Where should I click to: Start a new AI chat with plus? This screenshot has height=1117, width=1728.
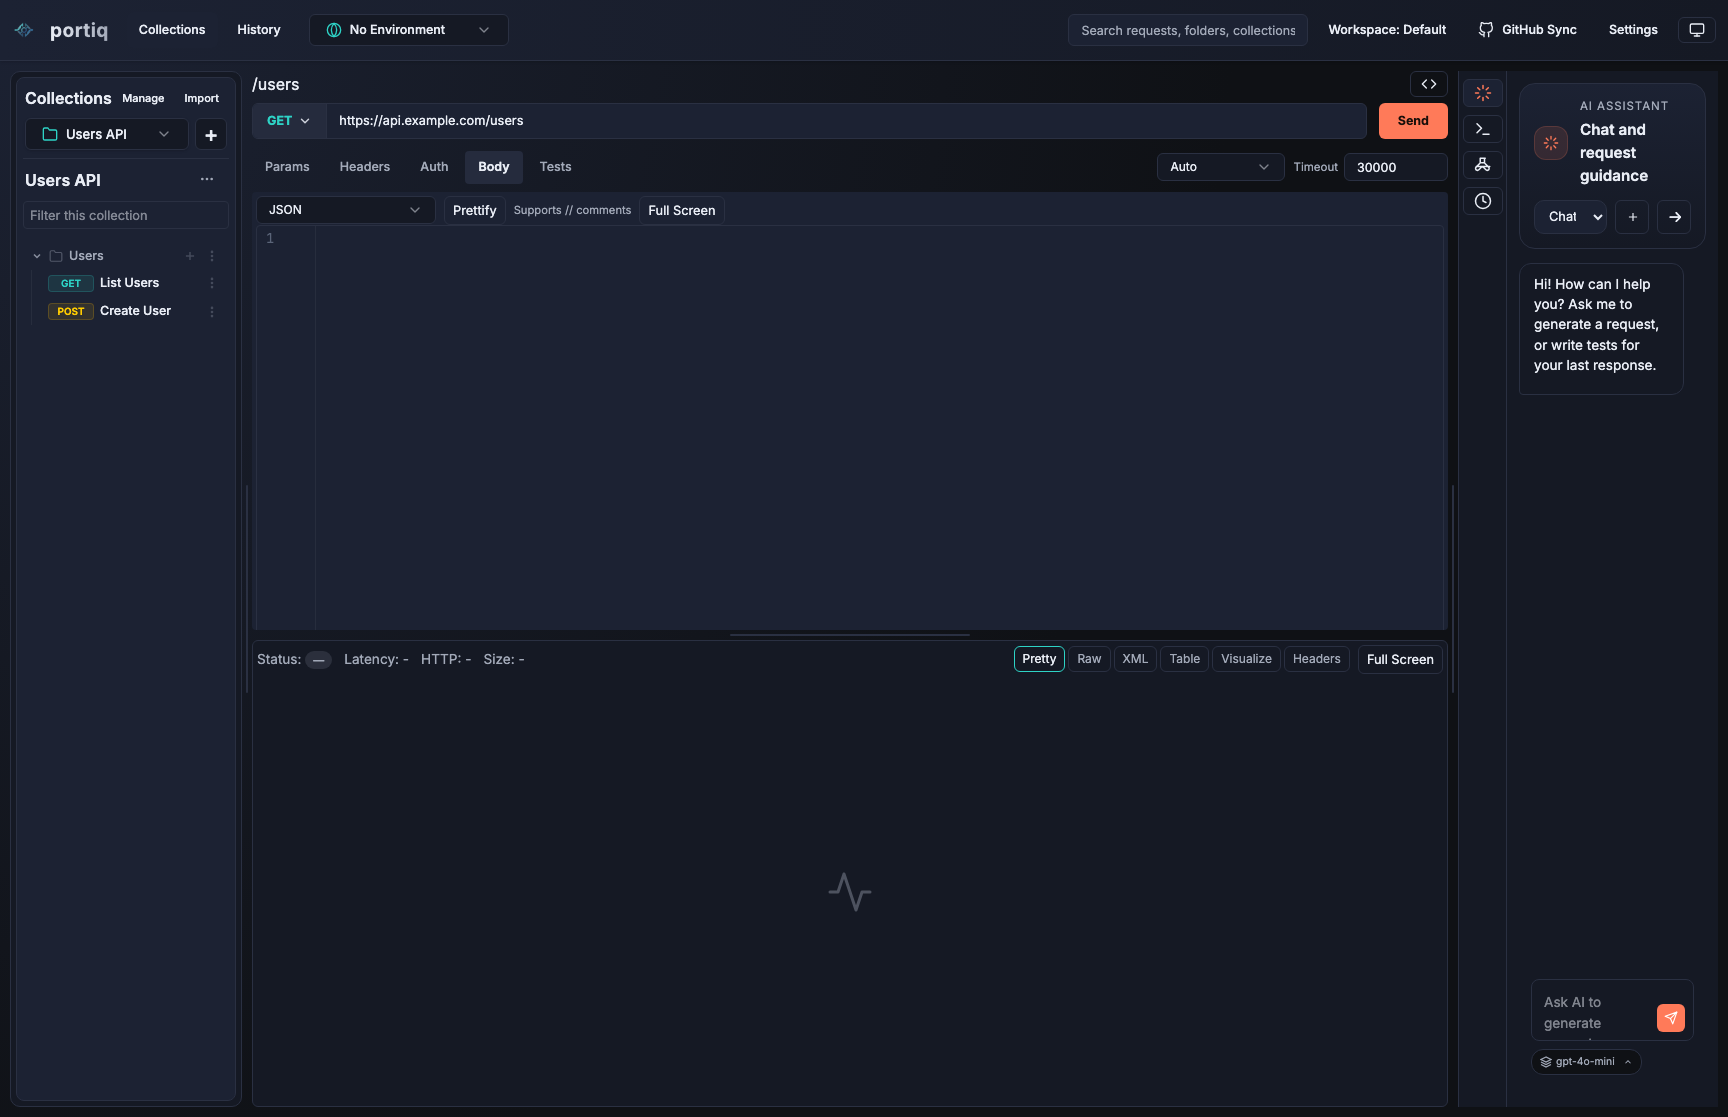(1632, 217)
